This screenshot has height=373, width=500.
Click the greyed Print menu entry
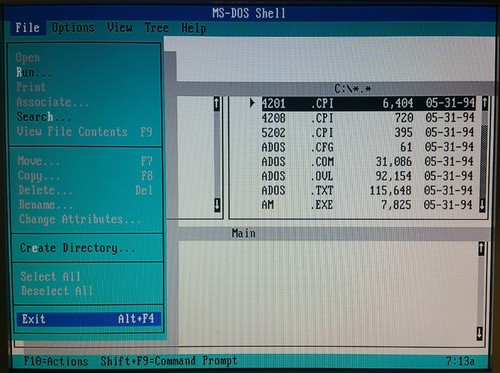[85, 87]
